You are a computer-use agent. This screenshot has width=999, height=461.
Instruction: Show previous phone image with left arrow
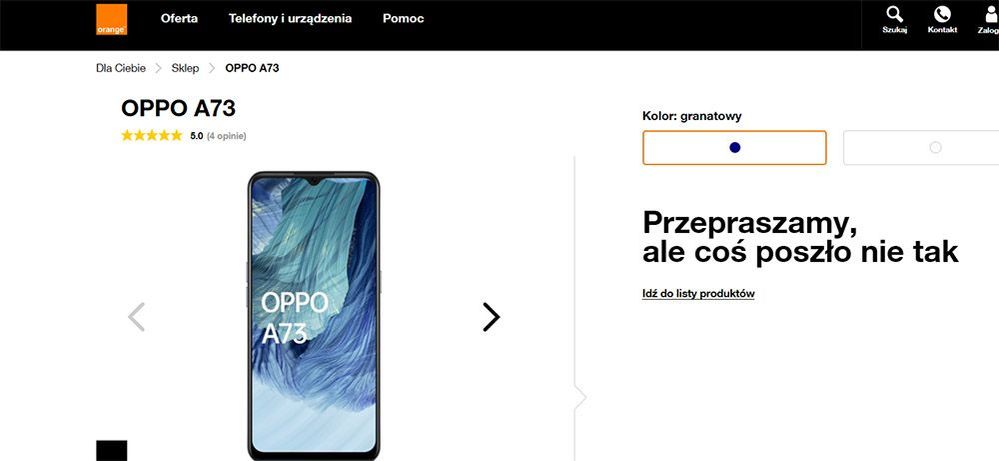pyautogui.click(x=136, y=316)
